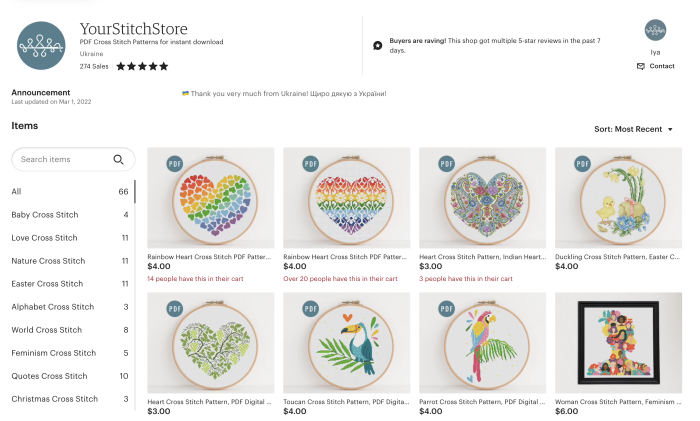Open the Sort: Most Recent dropdown
This screenshot has width=700, height=421.
[633, 129]
